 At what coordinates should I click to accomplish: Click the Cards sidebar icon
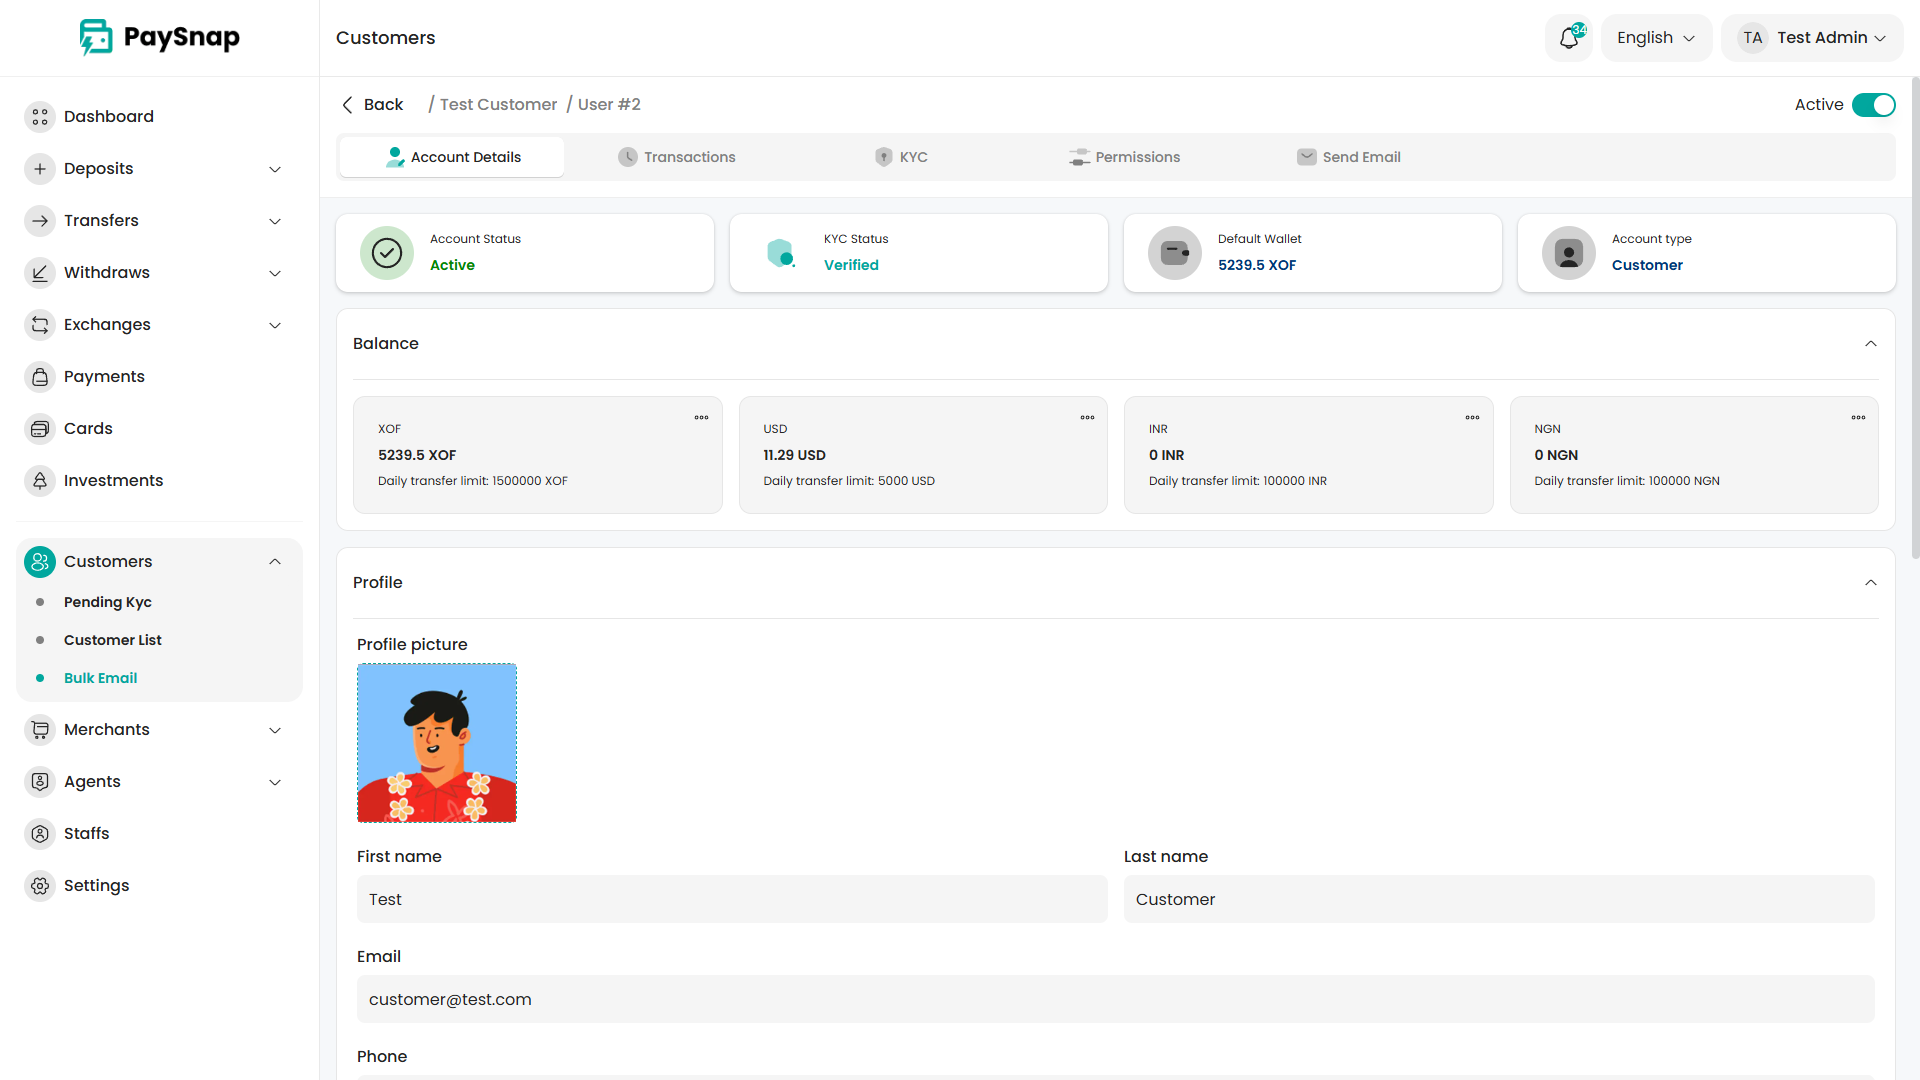40,429
